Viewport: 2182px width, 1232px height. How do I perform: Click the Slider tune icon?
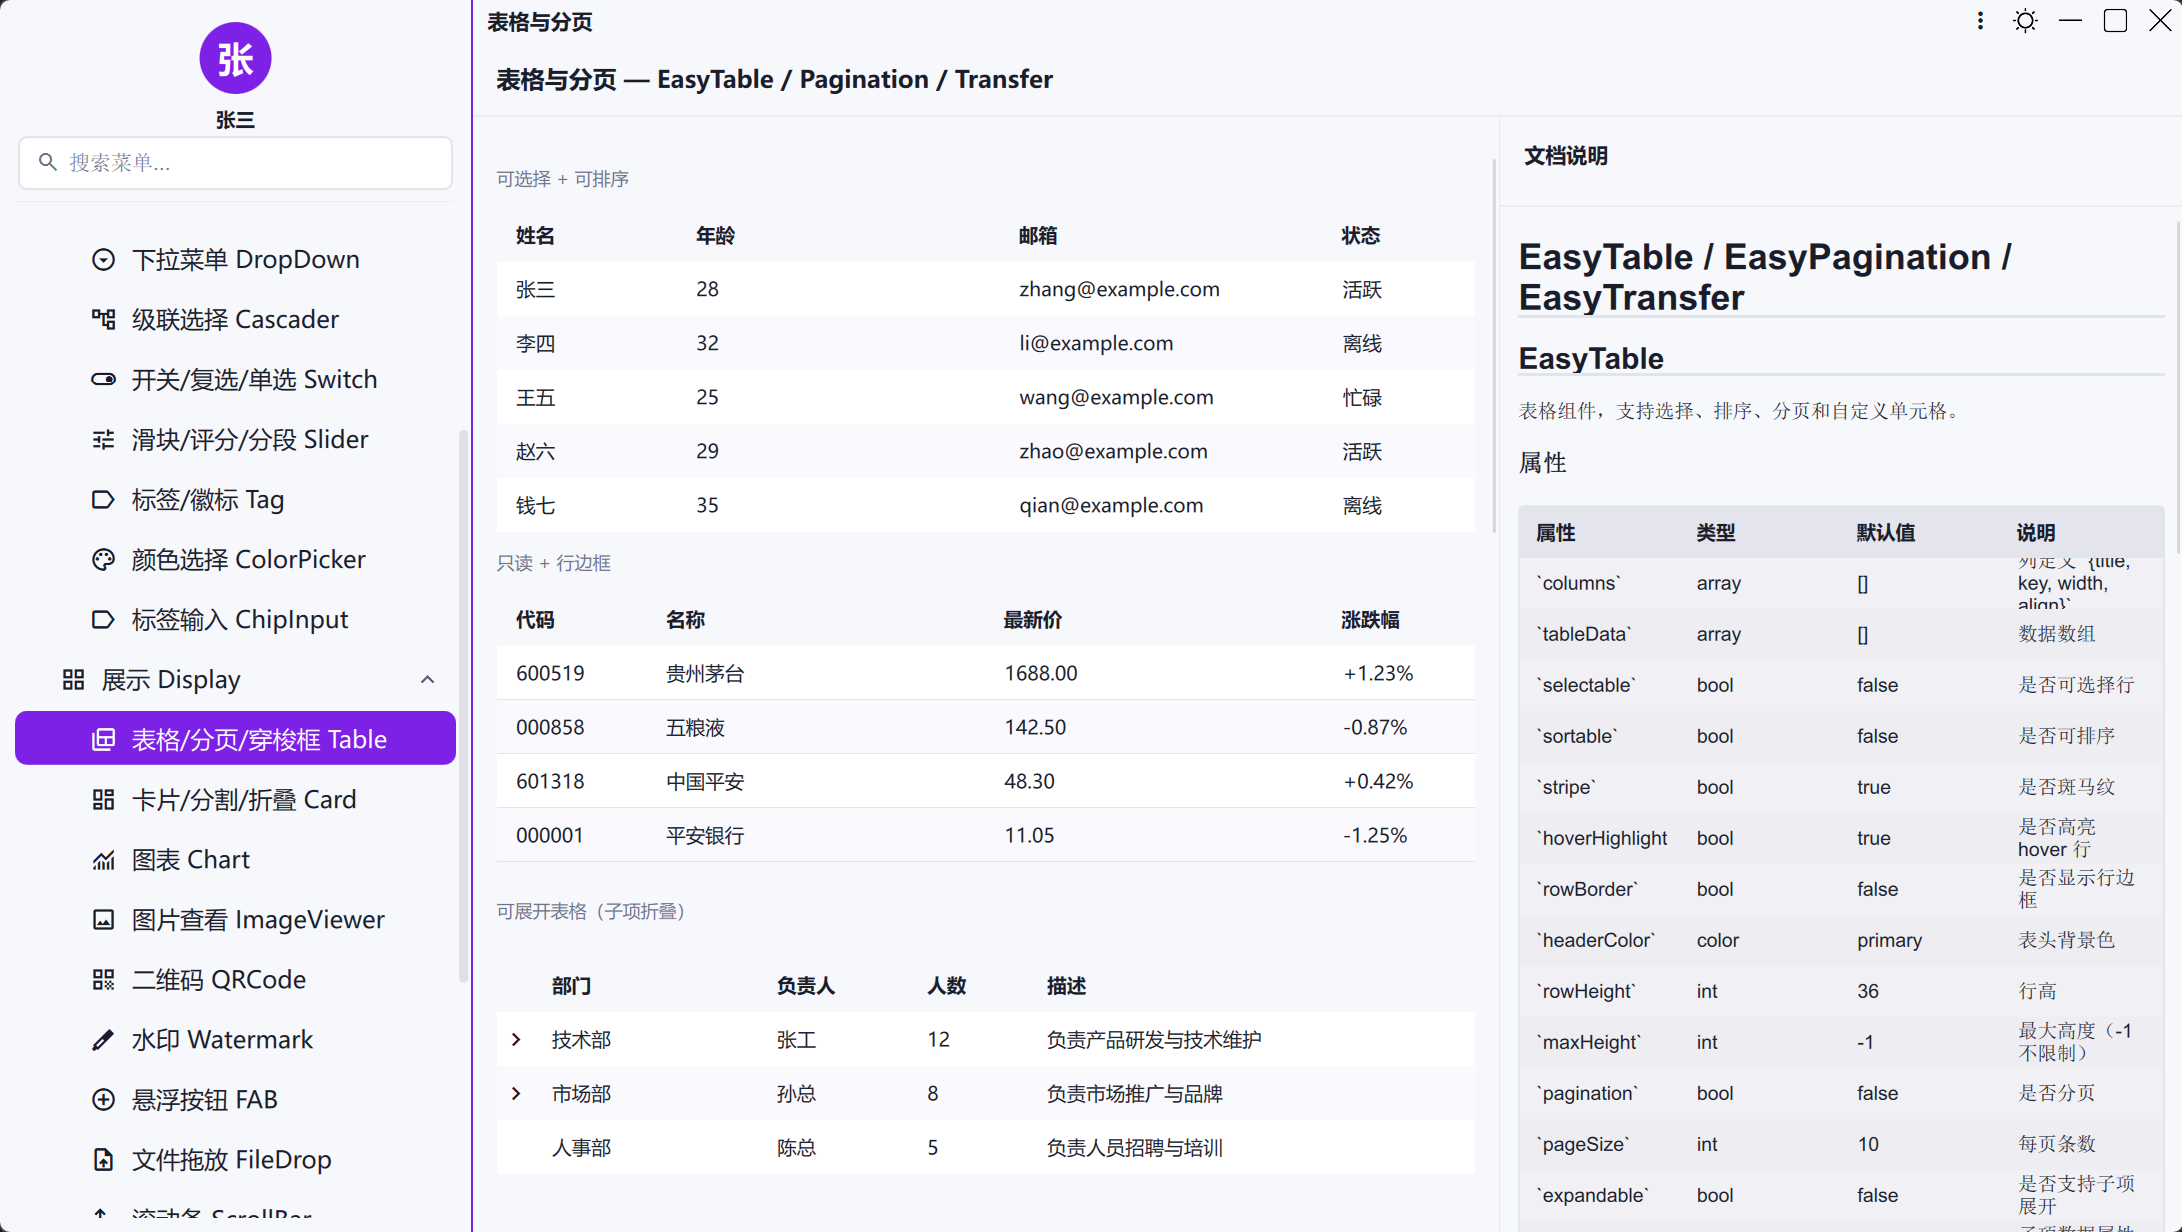point(103,440)
